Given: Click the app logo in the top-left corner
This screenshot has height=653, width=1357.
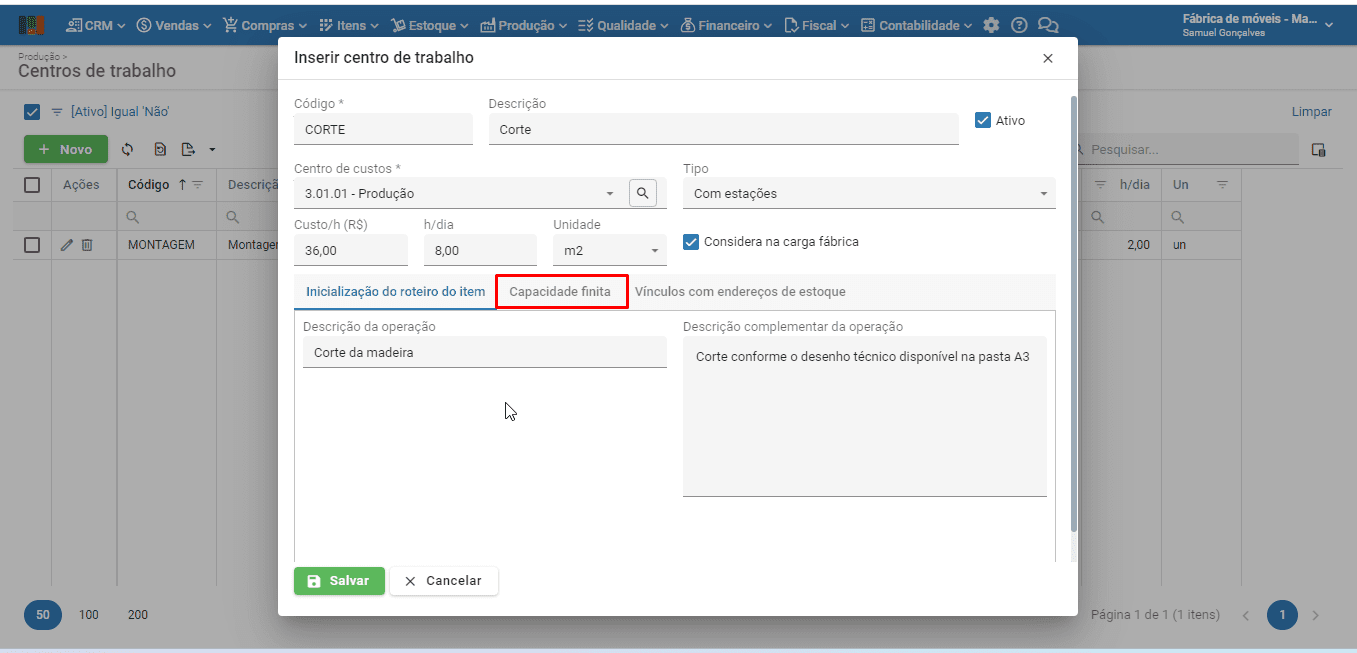Looking at the screenshot, I should 32,25.
